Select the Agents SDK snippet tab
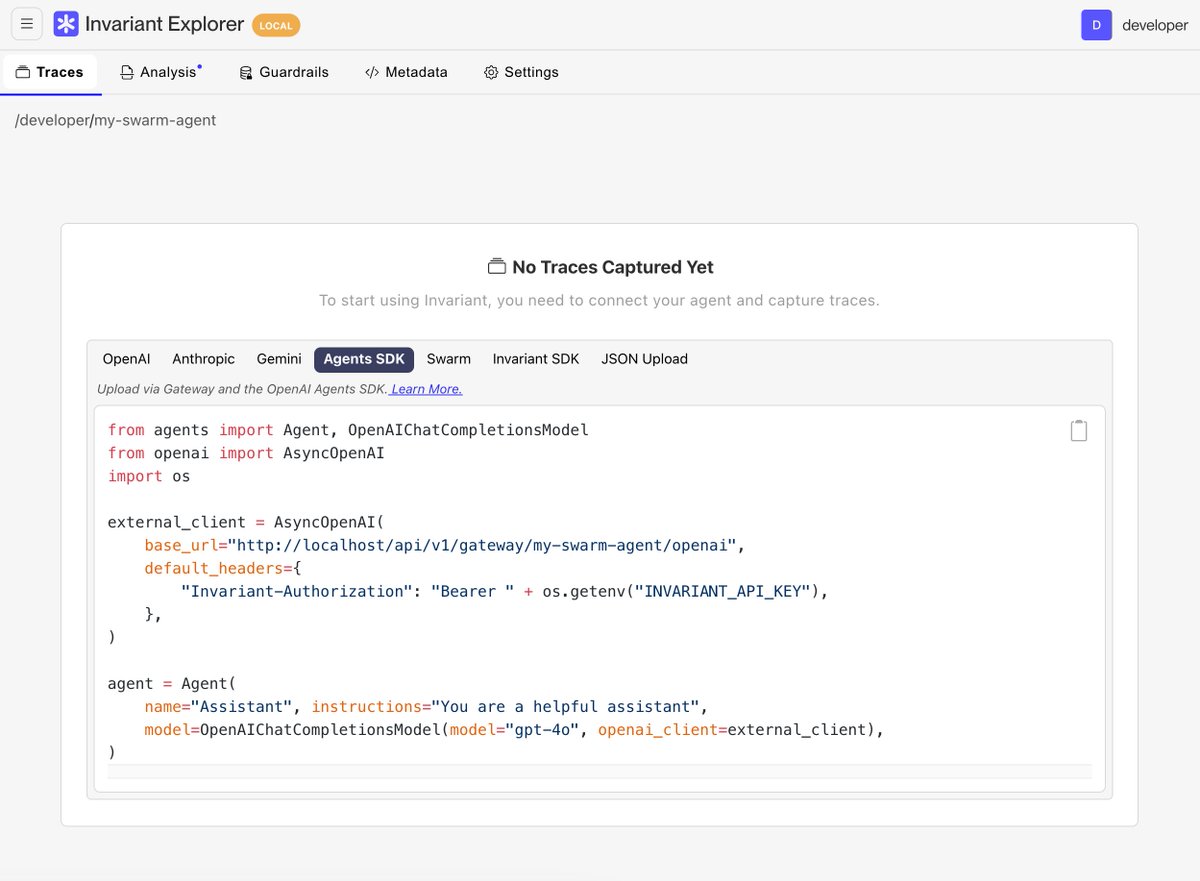This screenshot has width=1200, height=881. click(x=364, y=359)
